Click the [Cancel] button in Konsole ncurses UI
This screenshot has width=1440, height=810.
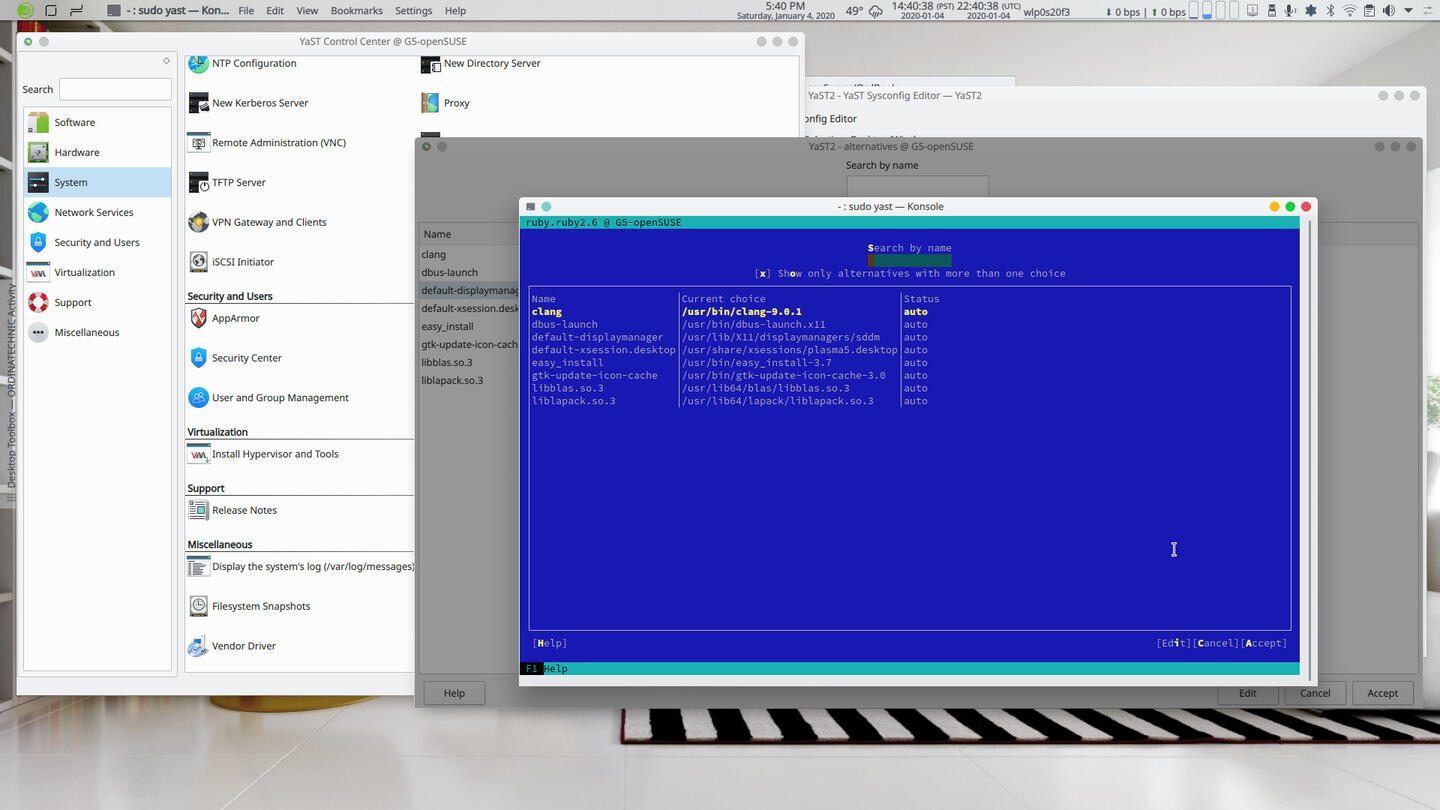pyautogui.click(x=1216, y=643)
